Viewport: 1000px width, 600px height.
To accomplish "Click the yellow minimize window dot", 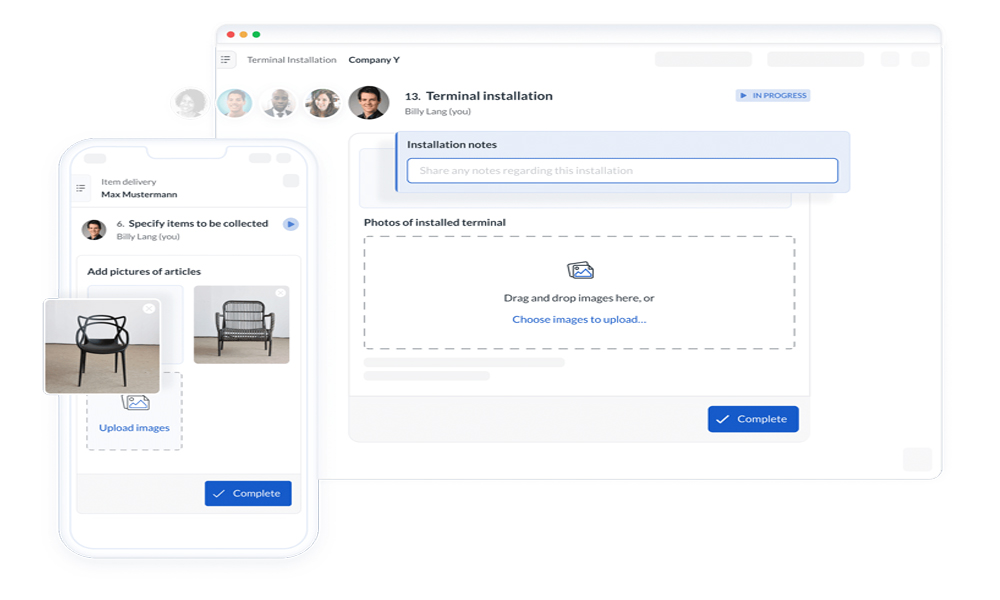I will pyautogui.click(x=244, y=34).
